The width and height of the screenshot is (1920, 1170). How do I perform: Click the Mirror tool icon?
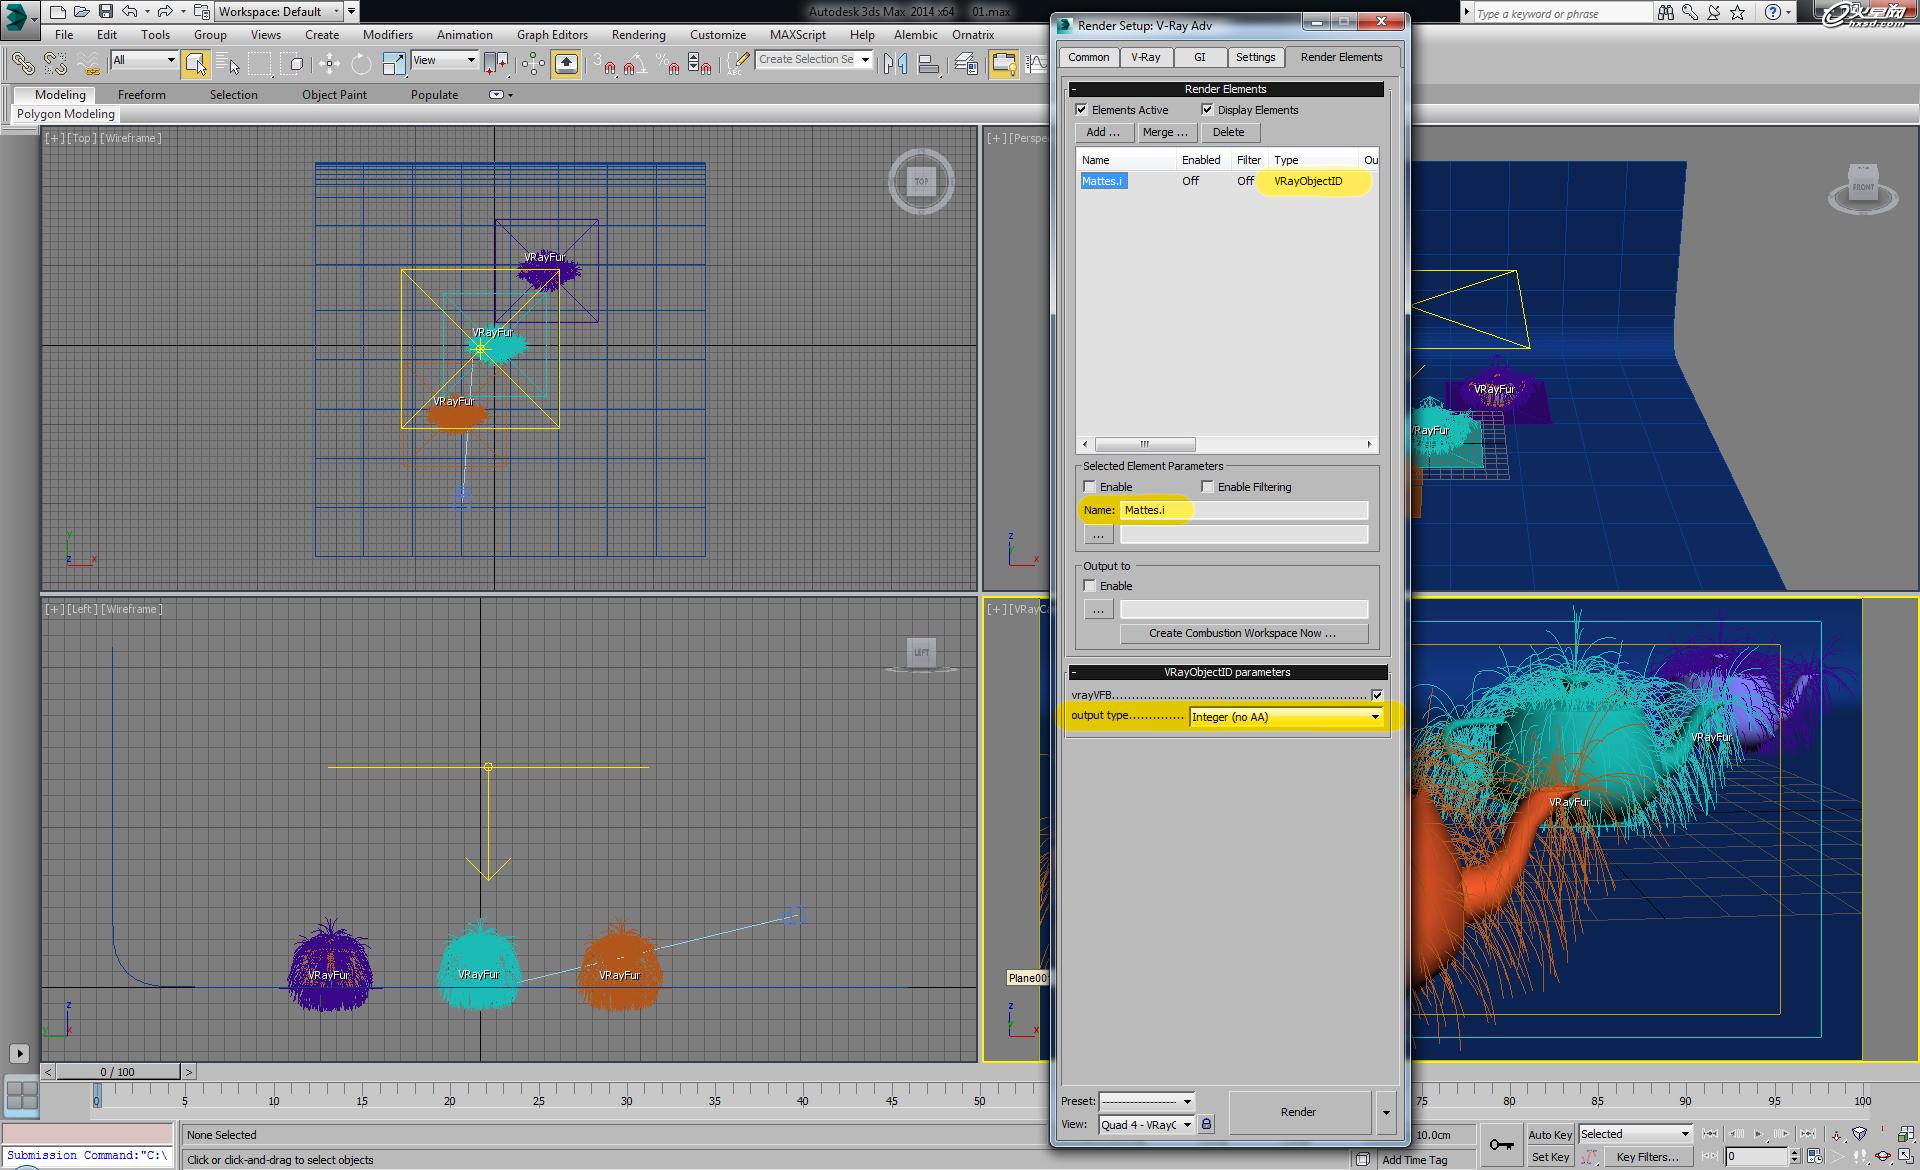[x=897, y=64]
